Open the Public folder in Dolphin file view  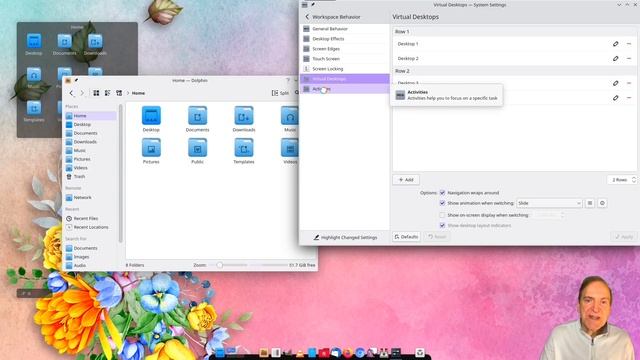(197, 151)
